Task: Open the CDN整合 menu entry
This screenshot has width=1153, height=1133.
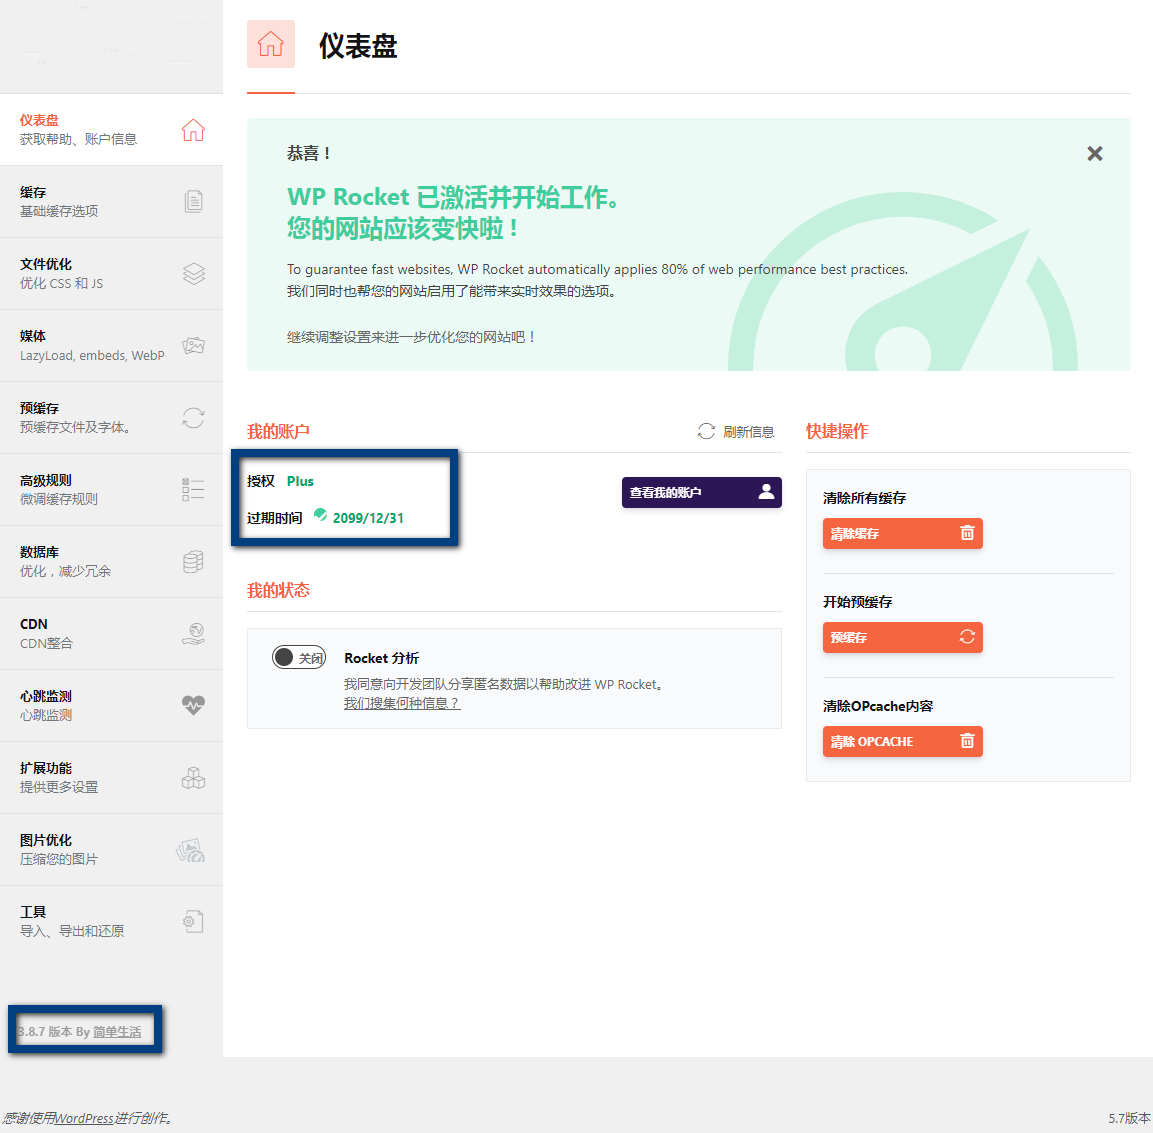Action: (111, 634)
